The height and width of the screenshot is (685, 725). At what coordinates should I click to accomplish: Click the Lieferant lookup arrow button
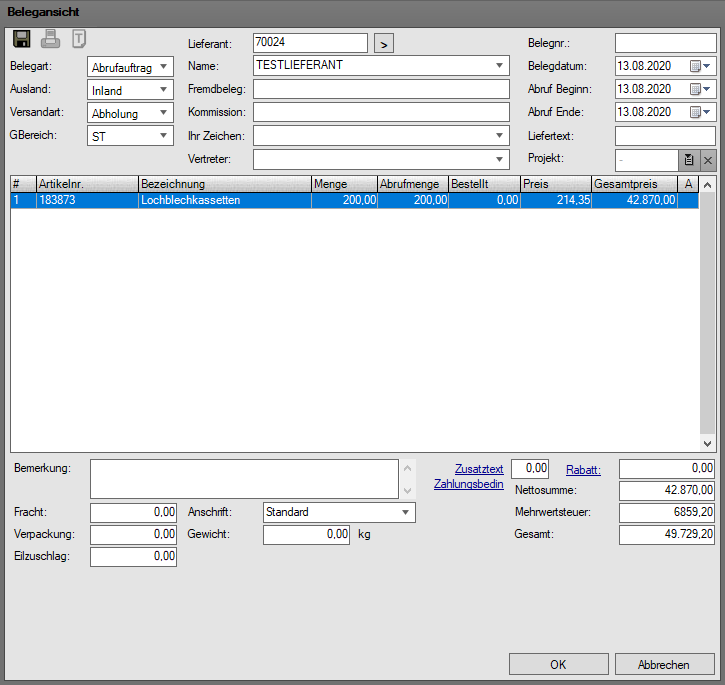(384, 43)
